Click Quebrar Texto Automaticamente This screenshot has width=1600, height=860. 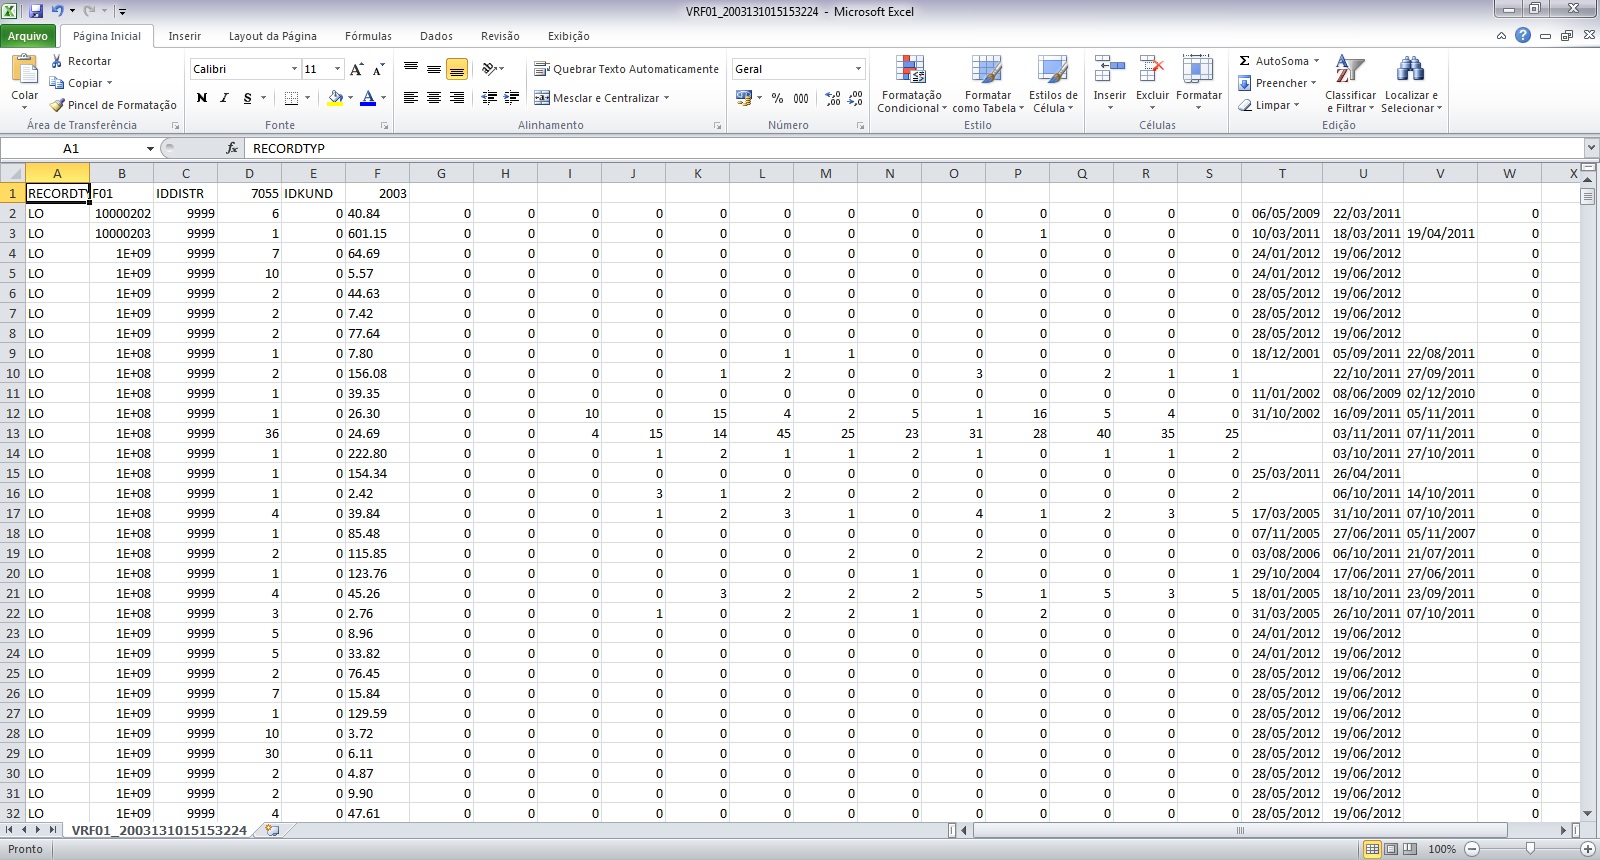tap(626, 69)
